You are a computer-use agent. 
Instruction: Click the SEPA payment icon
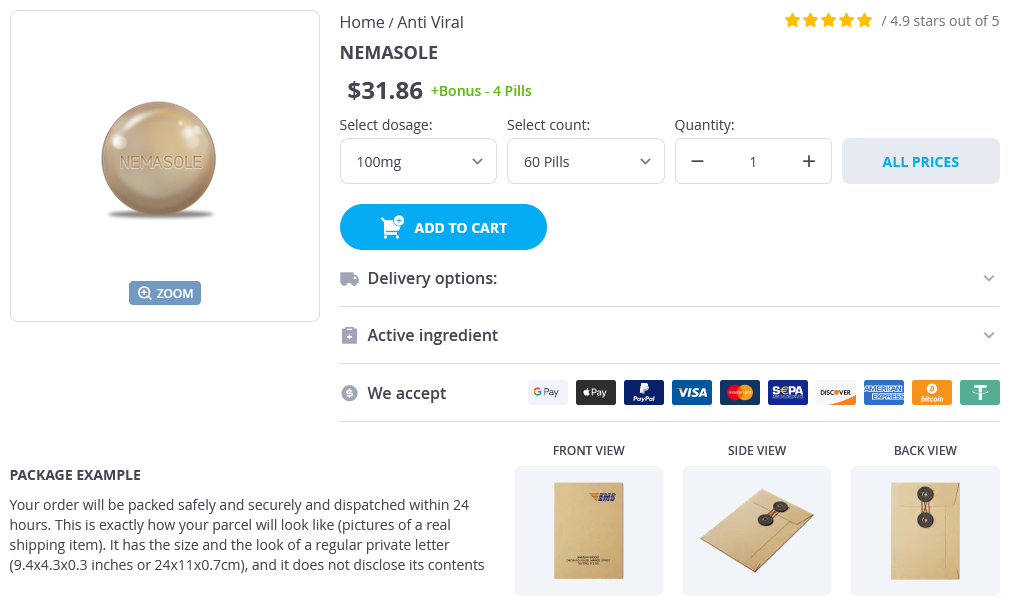pos(788,393)
